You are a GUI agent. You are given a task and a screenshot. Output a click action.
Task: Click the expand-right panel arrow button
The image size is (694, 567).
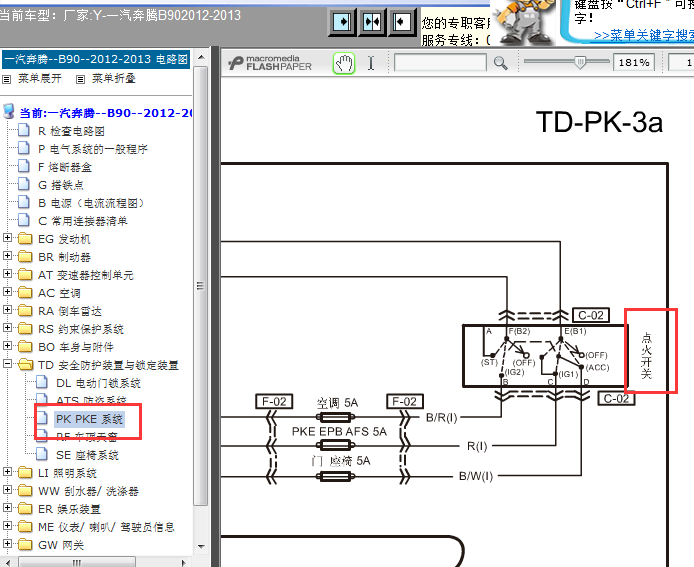tap(343, 21)
